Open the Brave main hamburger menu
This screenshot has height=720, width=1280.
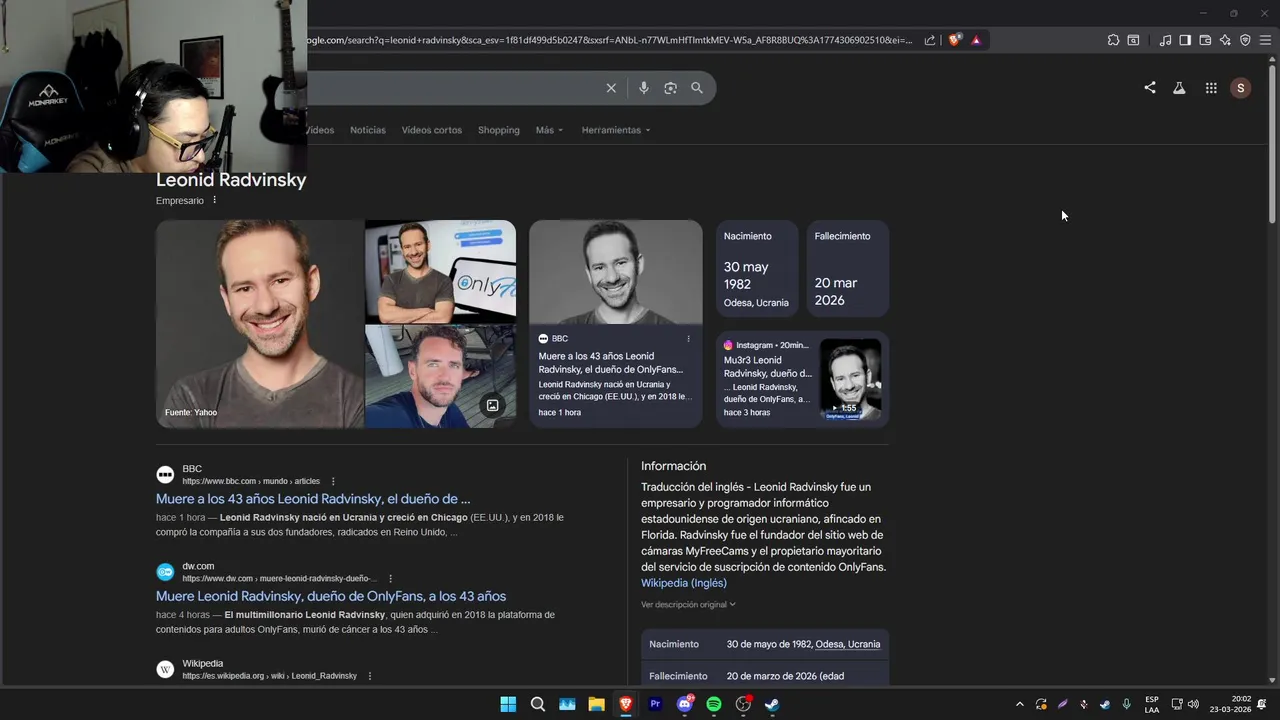pyautogui.click(x=1265, y=40)
